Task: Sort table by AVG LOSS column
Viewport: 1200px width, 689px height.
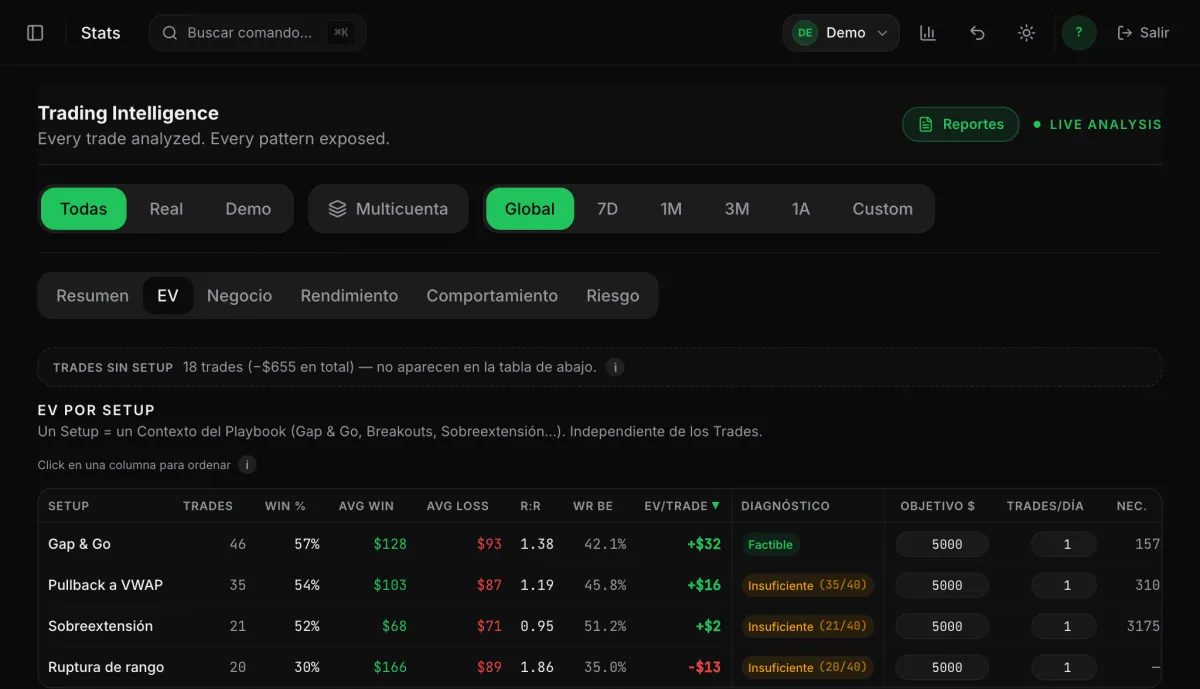Action: [x=457, y=506]
